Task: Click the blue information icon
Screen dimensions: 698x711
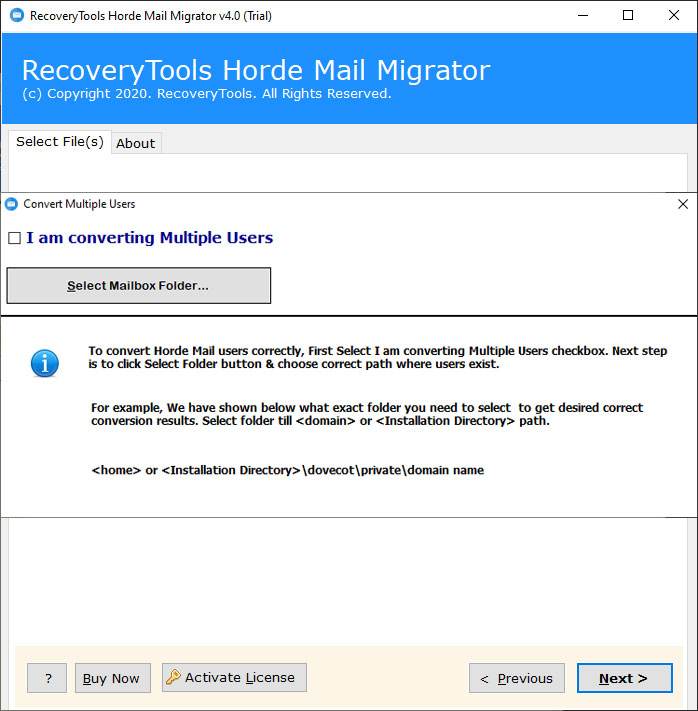Action: pos(44,363)
